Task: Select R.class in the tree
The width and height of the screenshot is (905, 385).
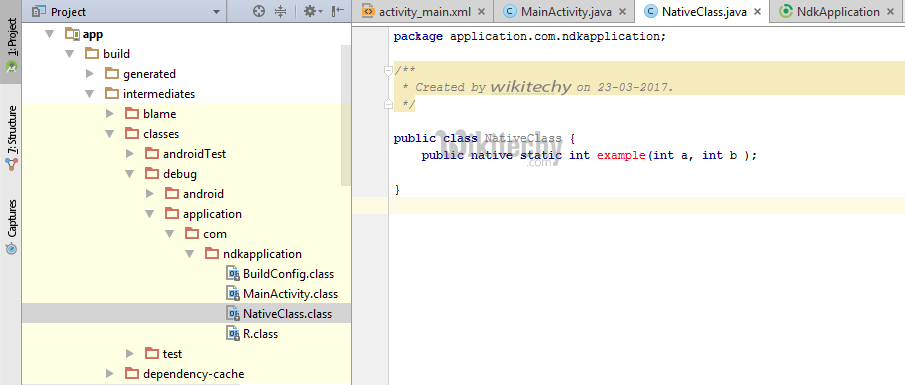Action: click(261, 334)
